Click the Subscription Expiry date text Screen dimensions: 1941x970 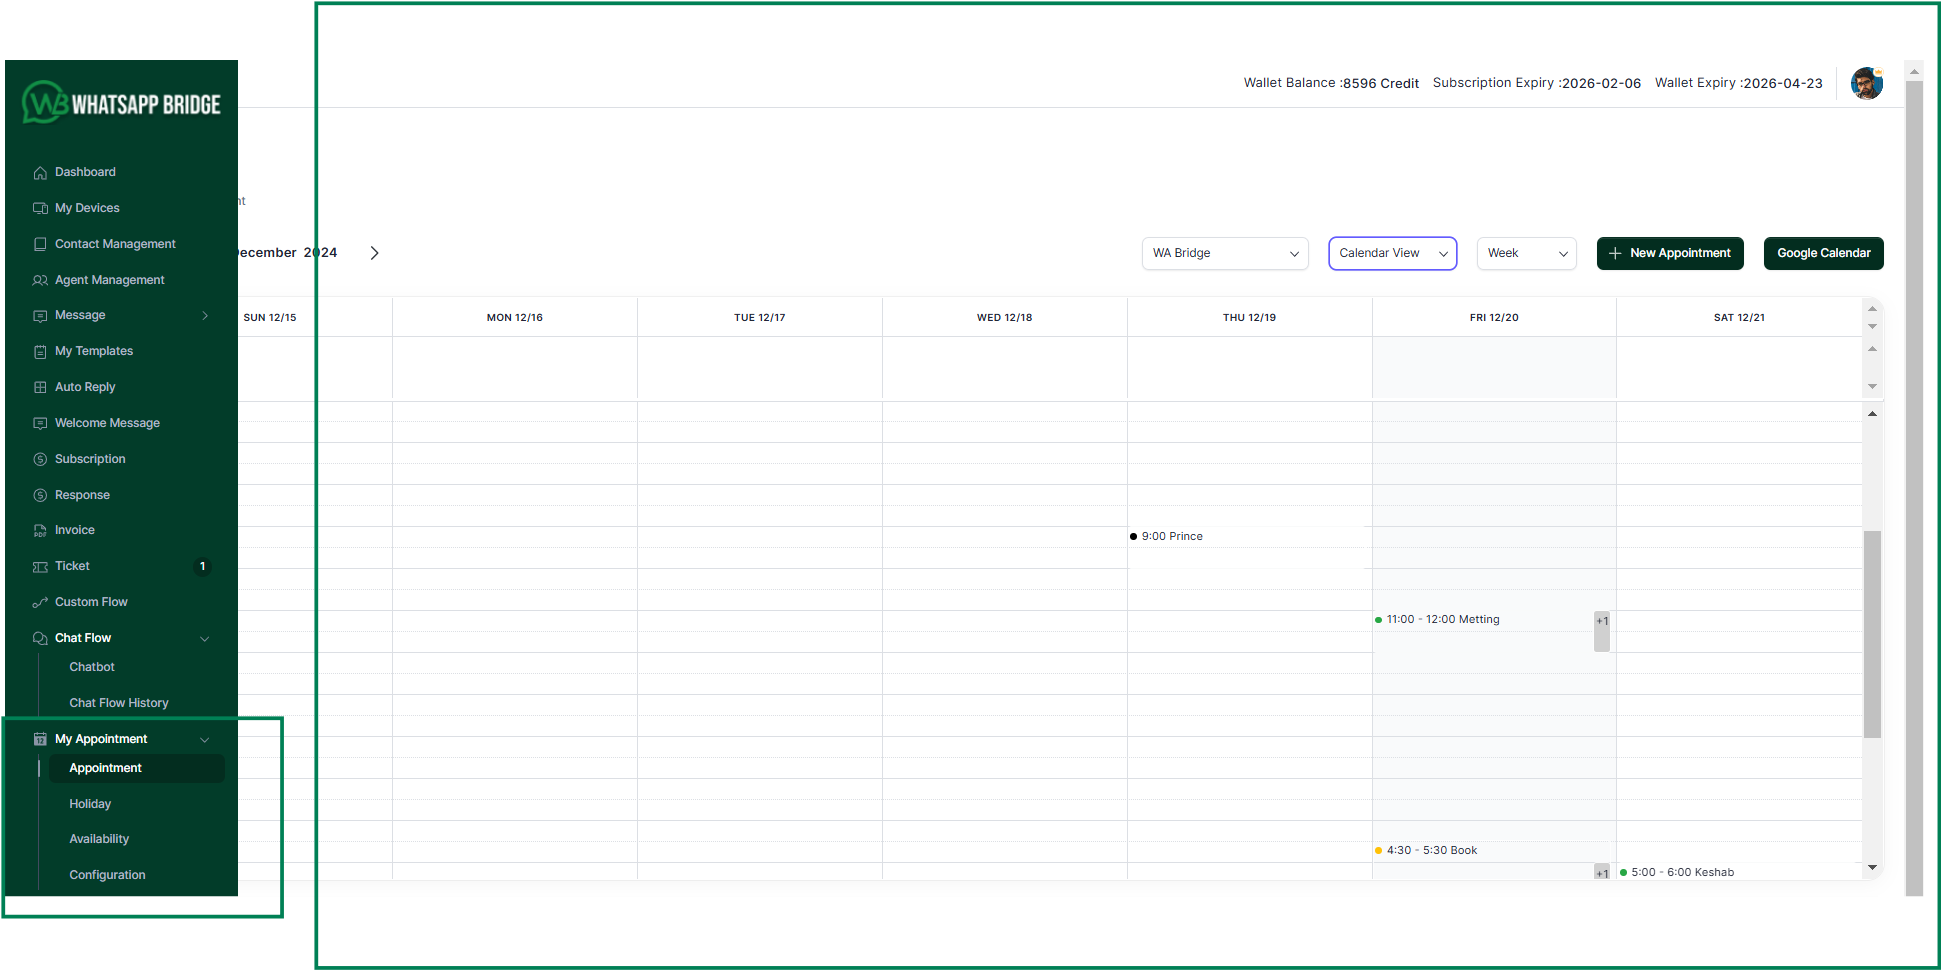click(x=1537, y=83)
